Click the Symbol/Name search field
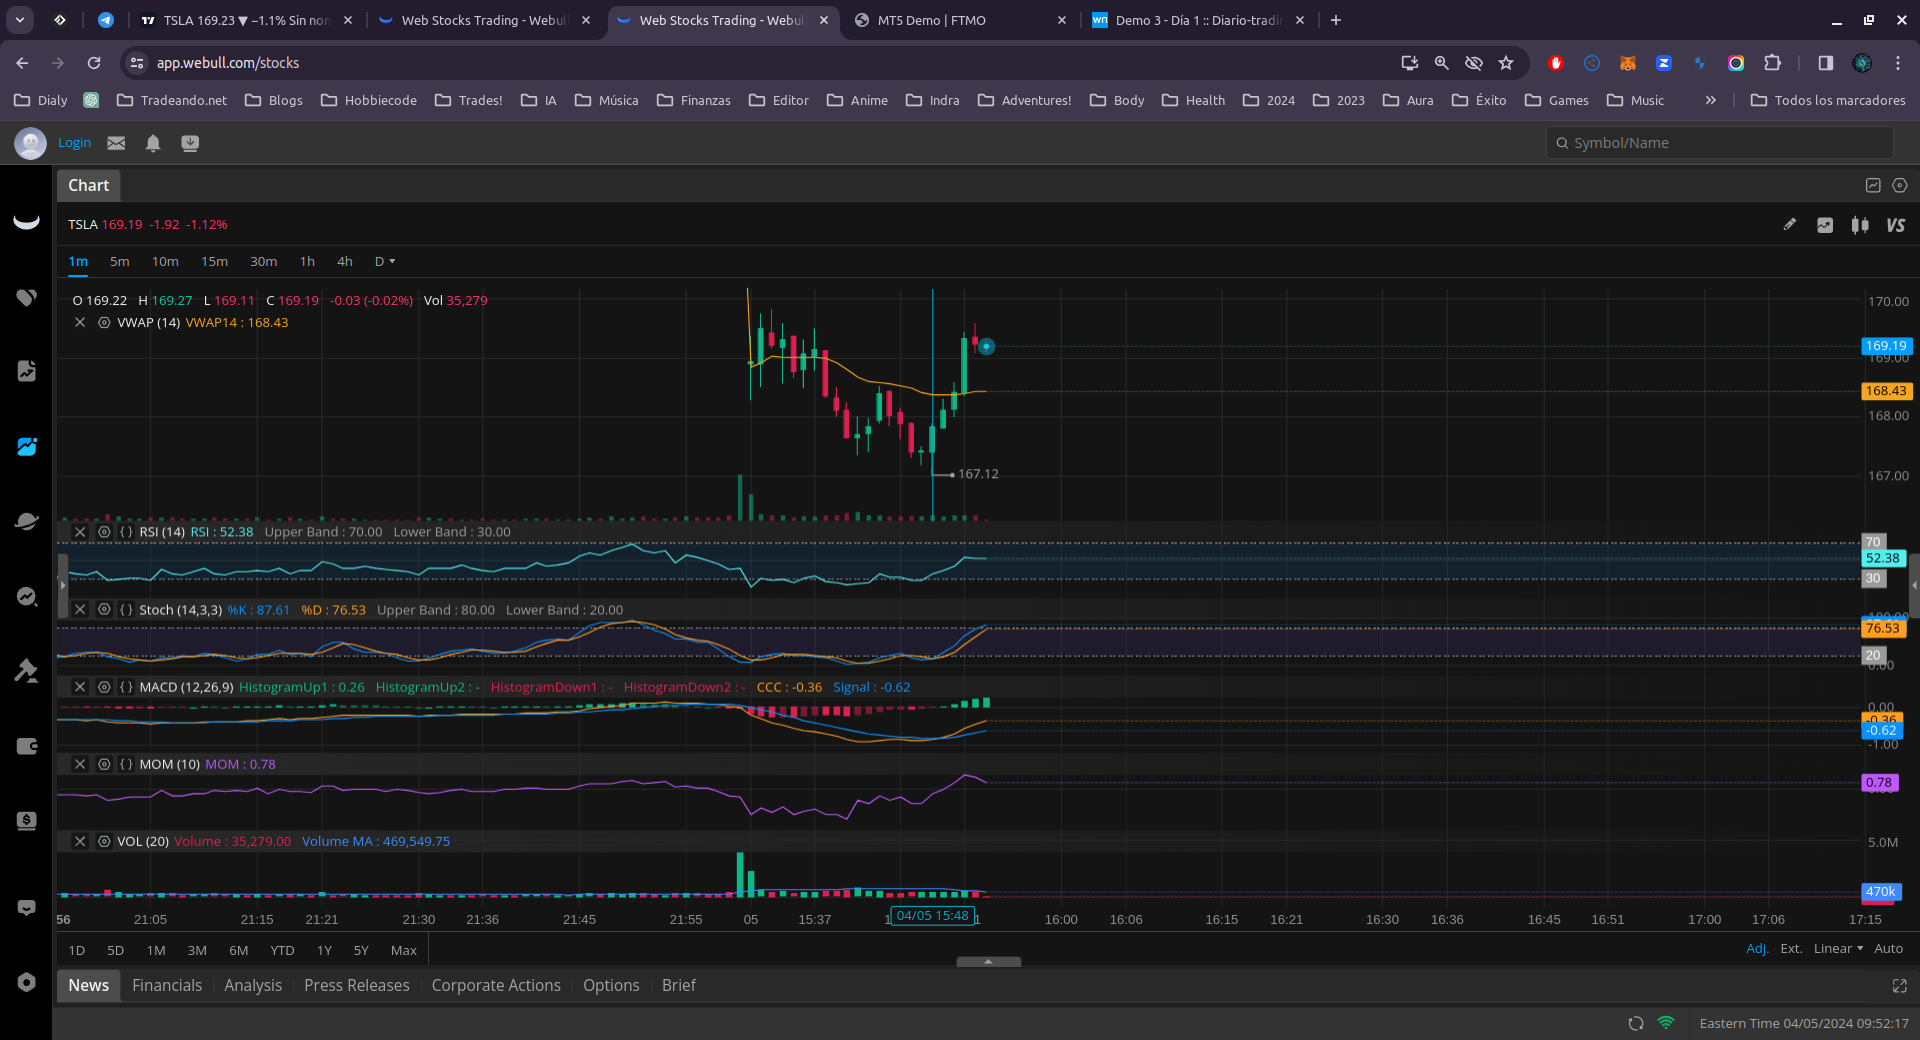Image resolution: width=1920 pixels, height=1040 pixels. click(1720, 143)
